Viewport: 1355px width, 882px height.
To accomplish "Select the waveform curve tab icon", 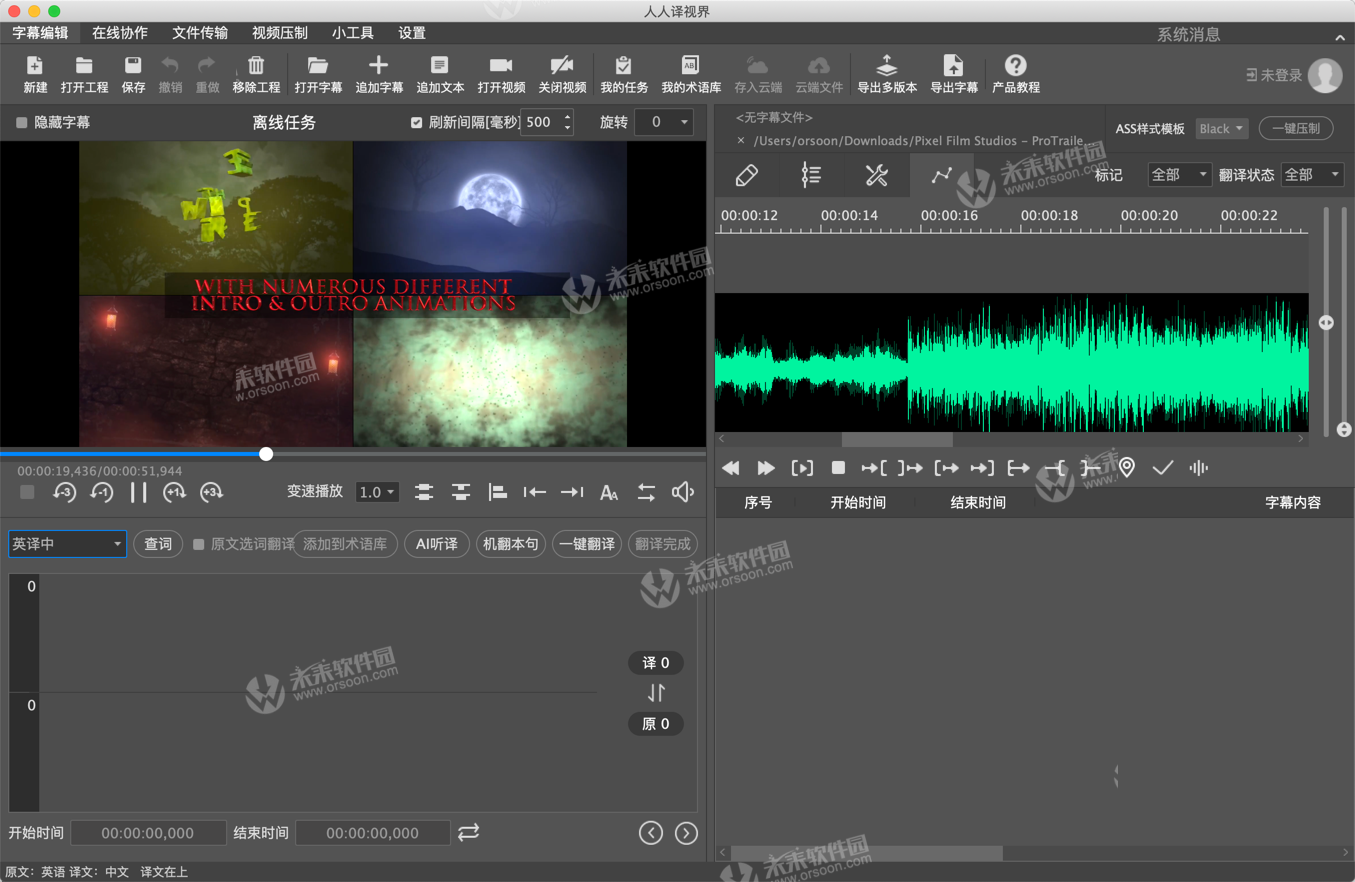I will 941,175.
